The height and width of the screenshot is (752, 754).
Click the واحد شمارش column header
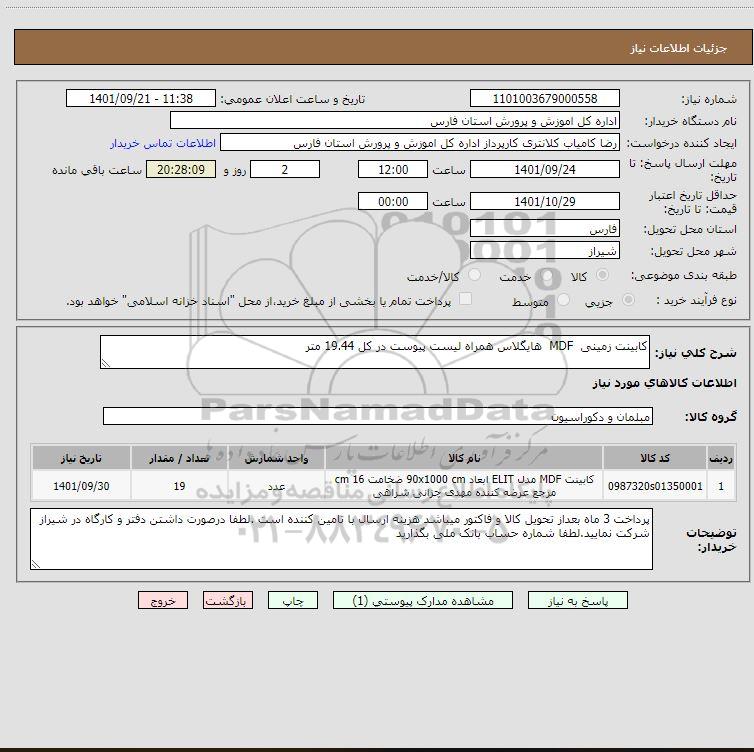276,458
